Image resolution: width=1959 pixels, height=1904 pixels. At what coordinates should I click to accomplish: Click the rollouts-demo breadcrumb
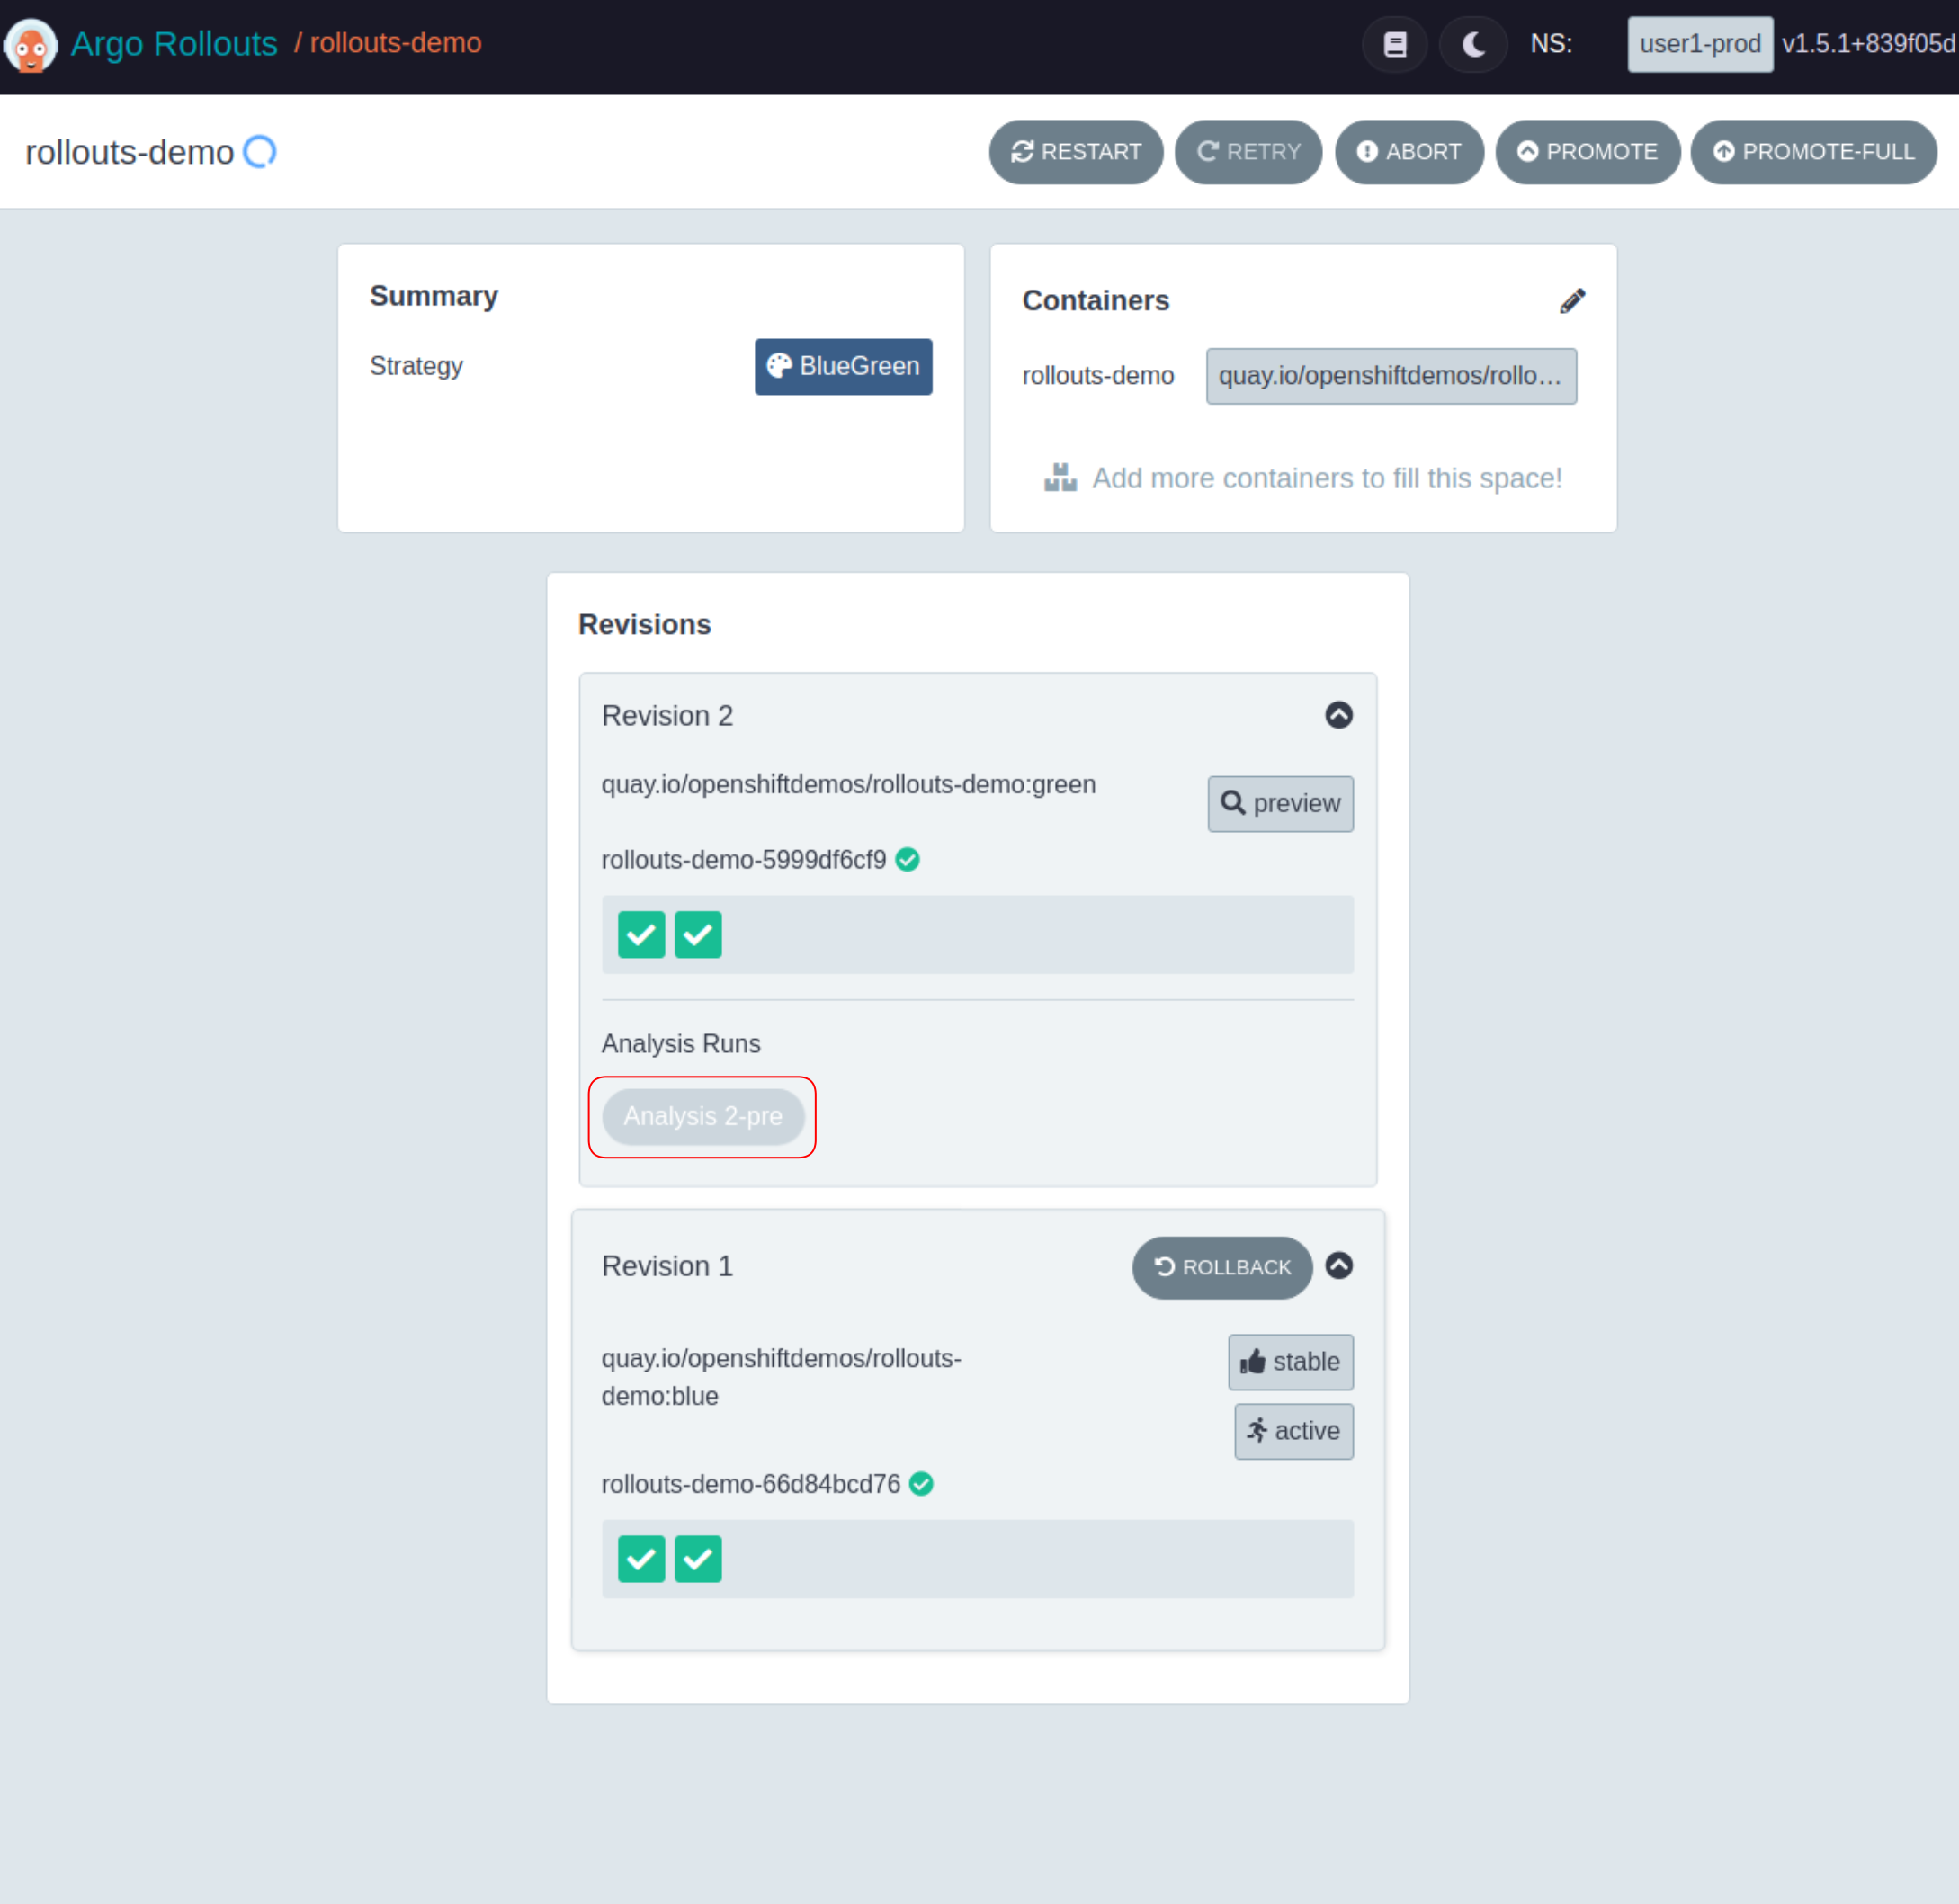coord(395,43)
